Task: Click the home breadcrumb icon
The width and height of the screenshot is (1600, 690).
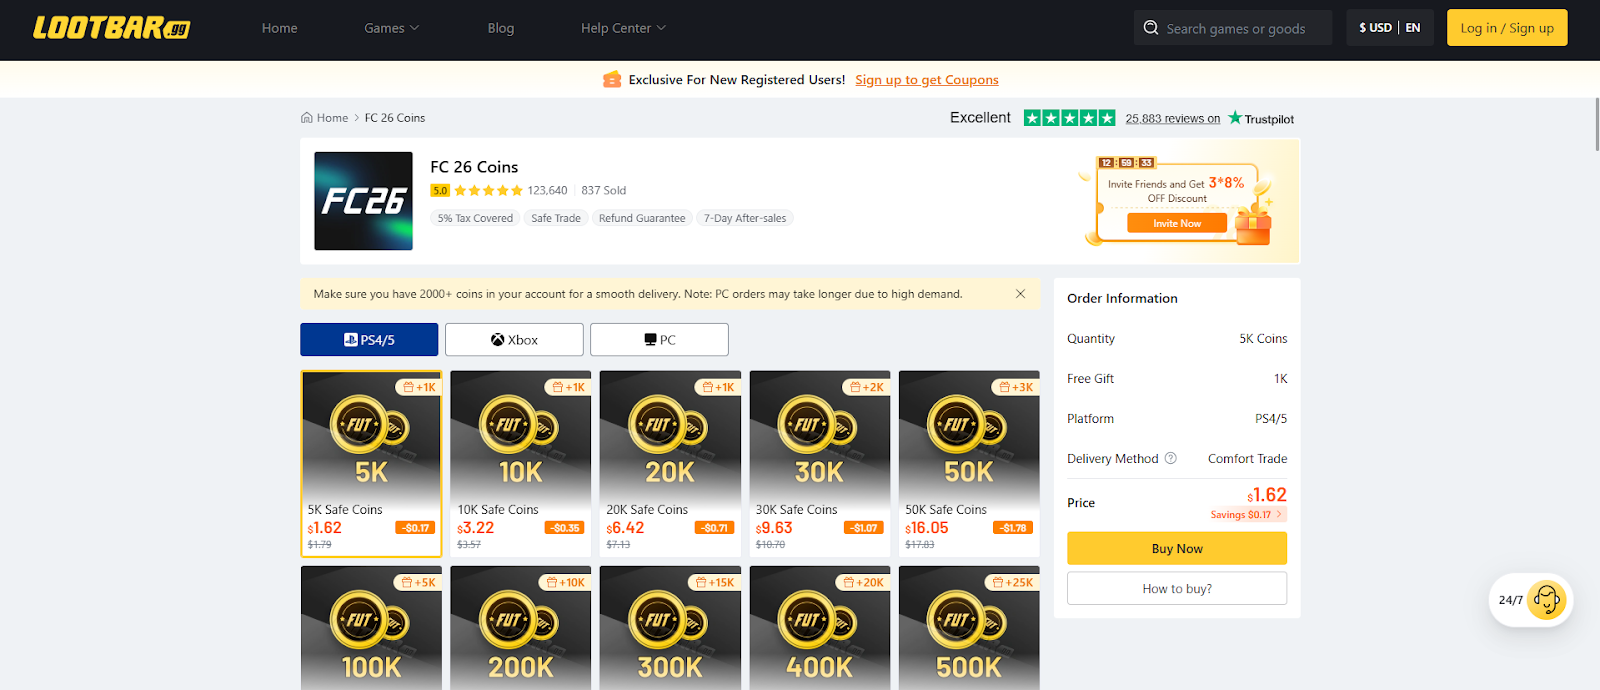Action: pos(307,118)
